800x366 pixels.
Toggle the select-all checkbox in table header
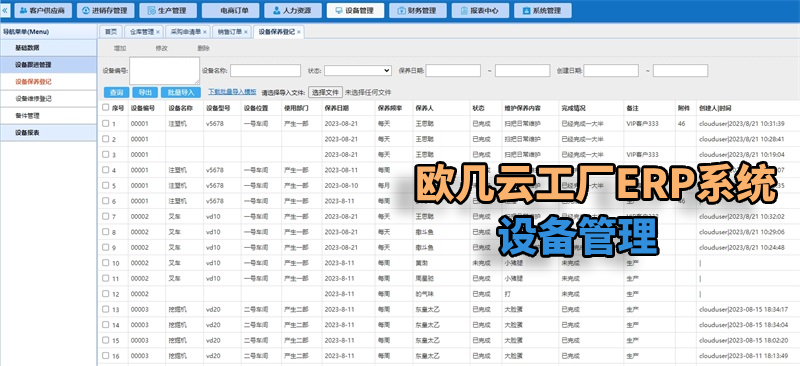click(x=106, y=108)
